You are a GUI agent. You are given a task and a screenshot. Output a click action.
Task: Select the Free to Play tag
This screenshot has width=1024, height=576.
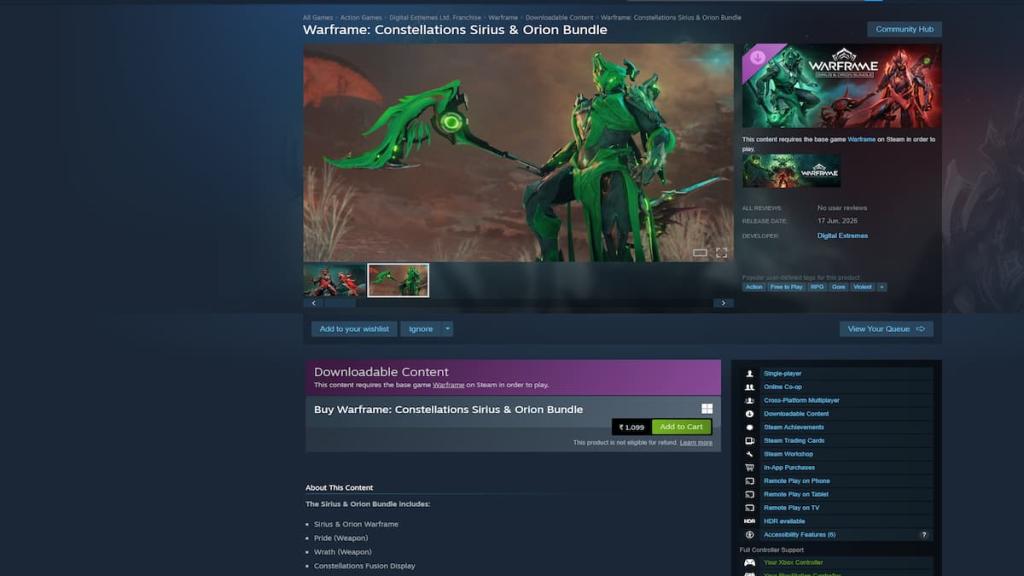pos(786,287)
